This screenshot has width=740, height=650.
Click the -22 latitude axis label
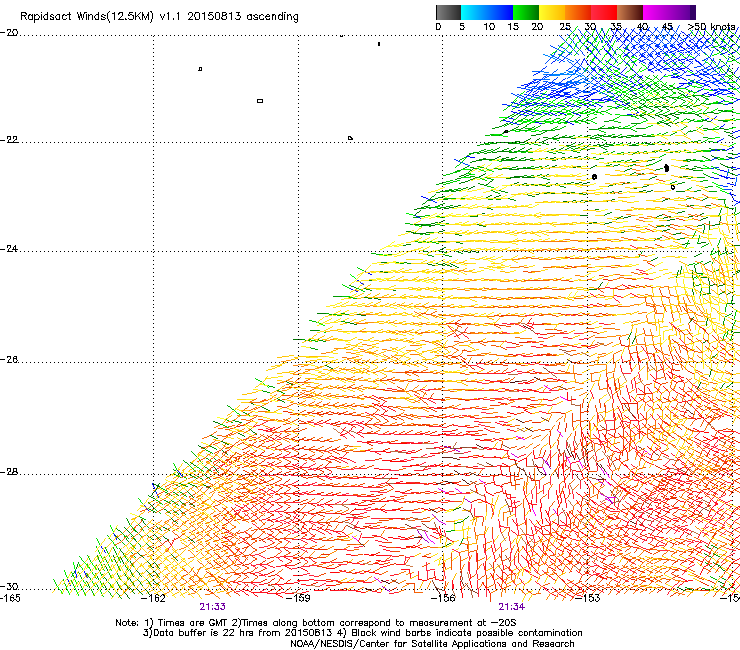(x=9, y=140)
